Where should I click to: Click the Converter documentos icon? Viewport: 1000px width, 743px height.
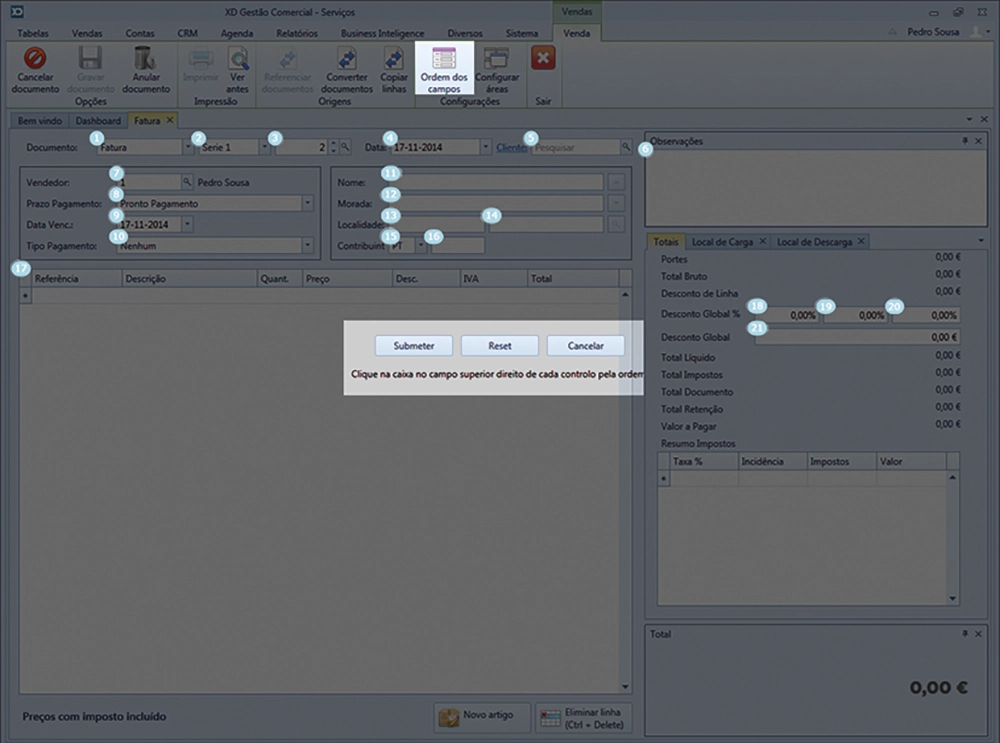[x=347, y=60]
